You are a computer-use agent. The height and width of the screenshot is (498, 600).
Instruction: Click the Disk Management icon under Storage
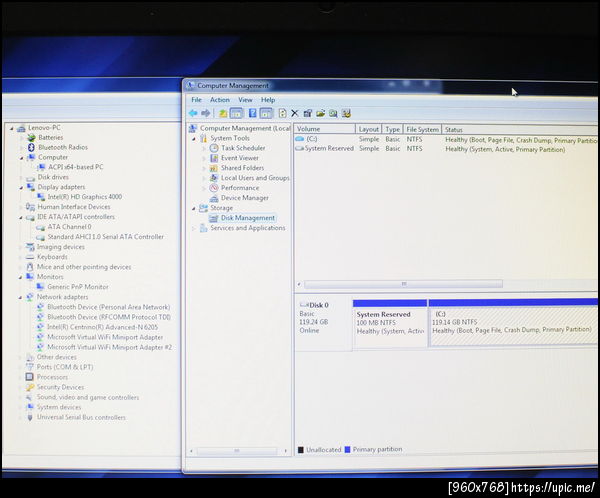[x=214, y=218]
